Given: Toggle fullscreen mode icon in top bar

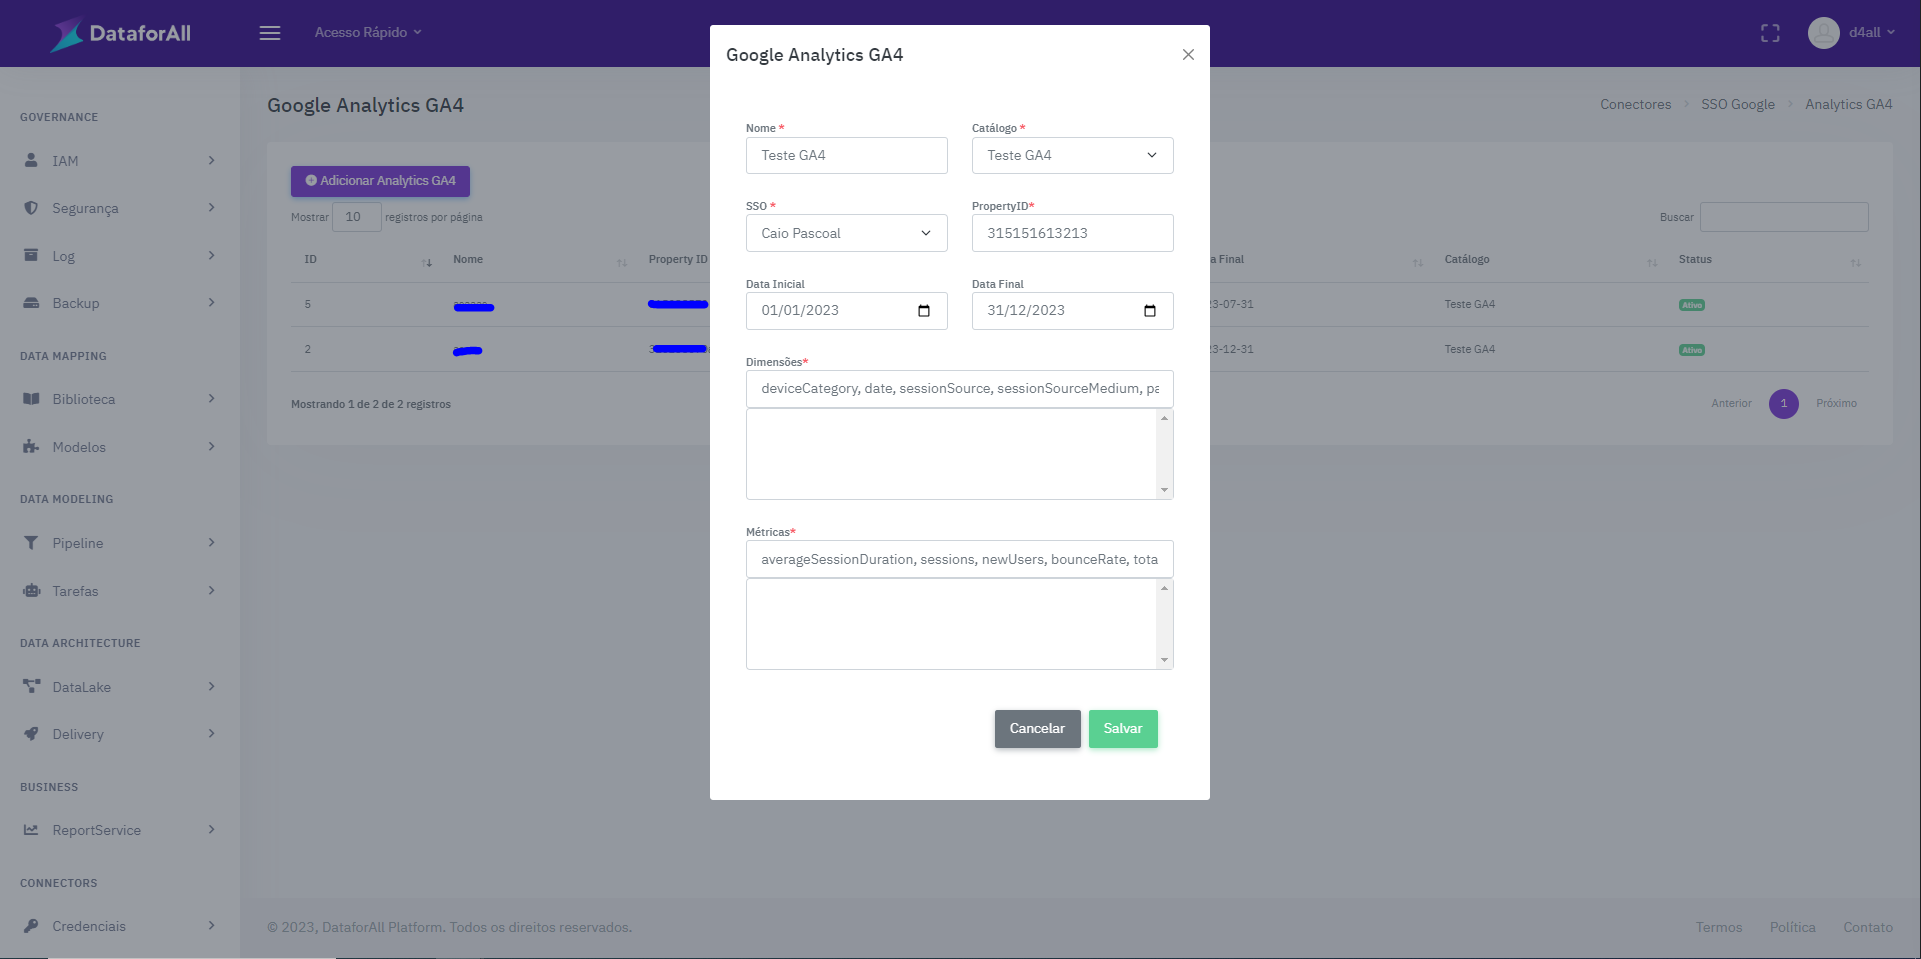Looking at the screenshot, I should pyautogui.click(x=1769, y=33).
